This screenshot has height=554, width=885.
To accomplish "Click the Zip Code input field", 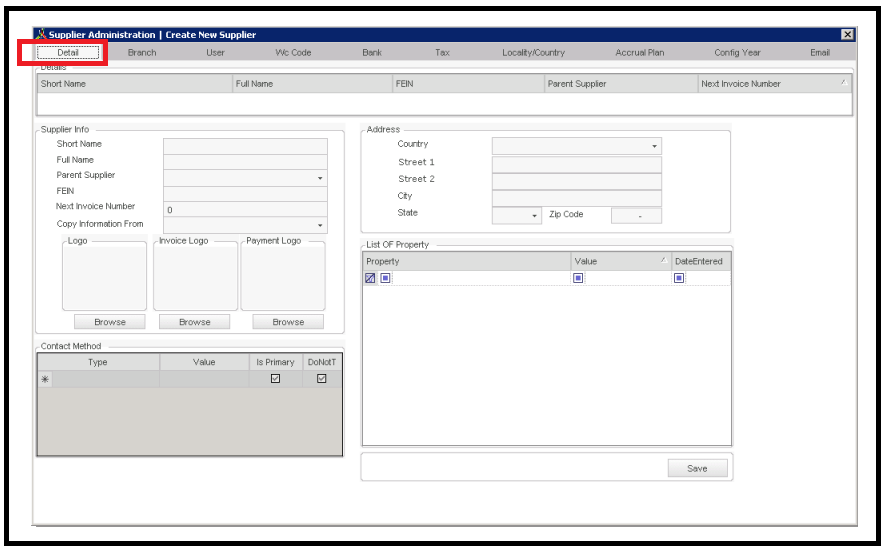I will coord(637,216).
